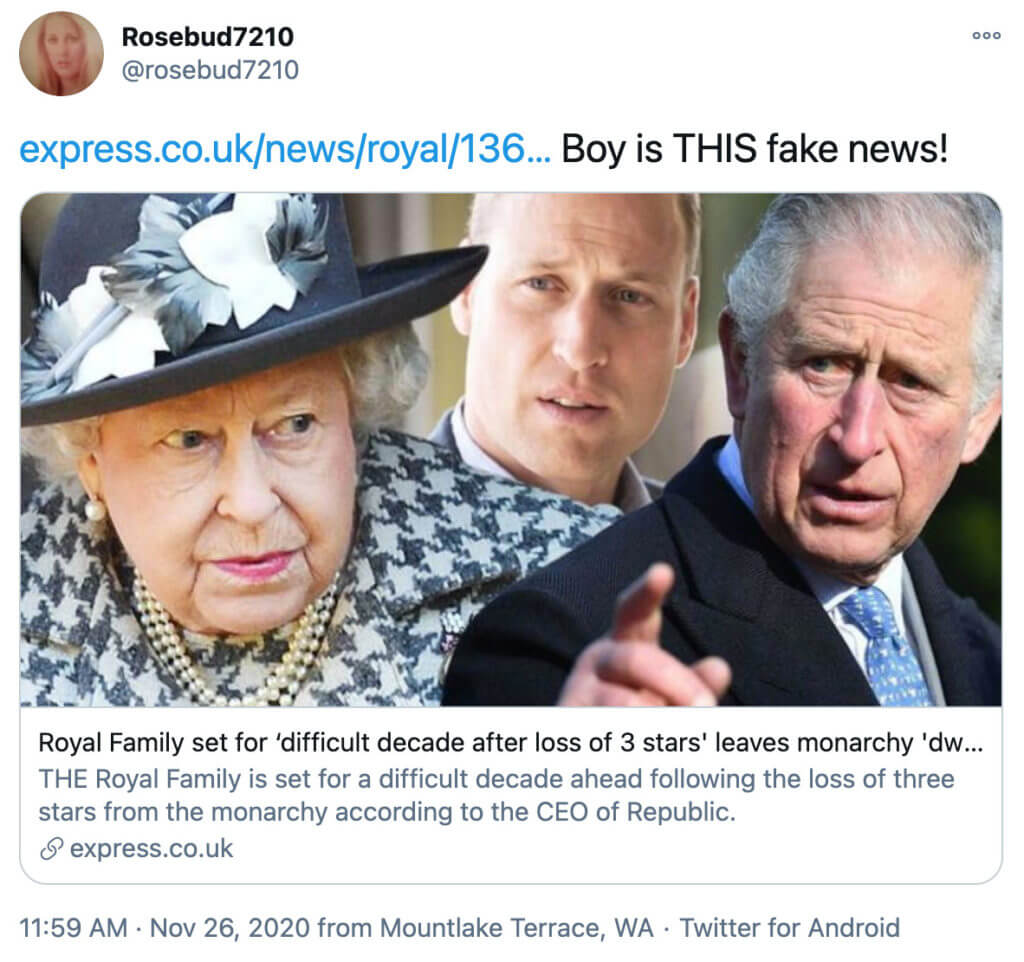
Task: Click the pointing hand in the card image
Action: click(647, 651)
